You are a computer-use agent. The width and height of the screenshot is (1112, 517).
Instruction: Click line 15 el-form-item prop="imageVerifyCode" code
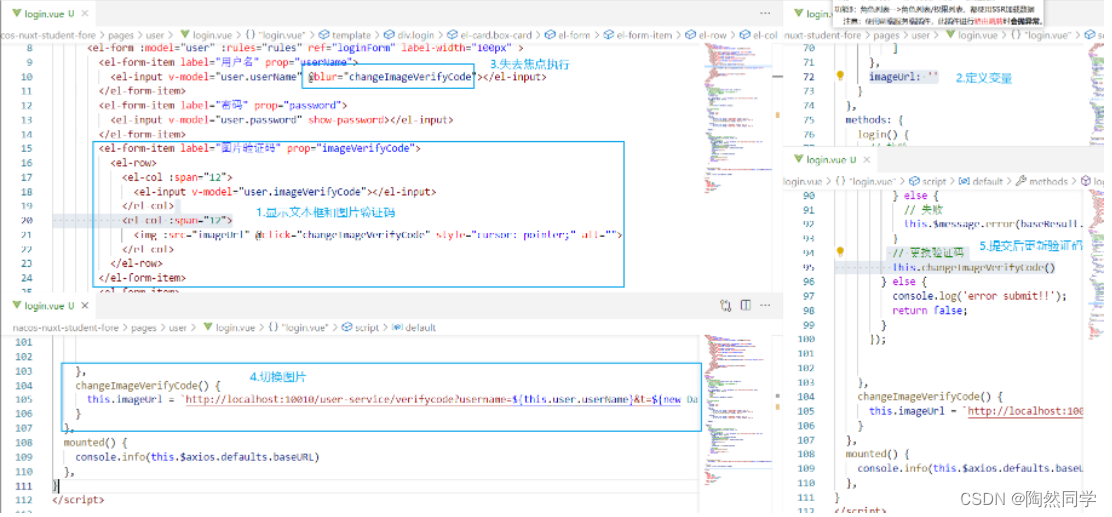point(260,148)
